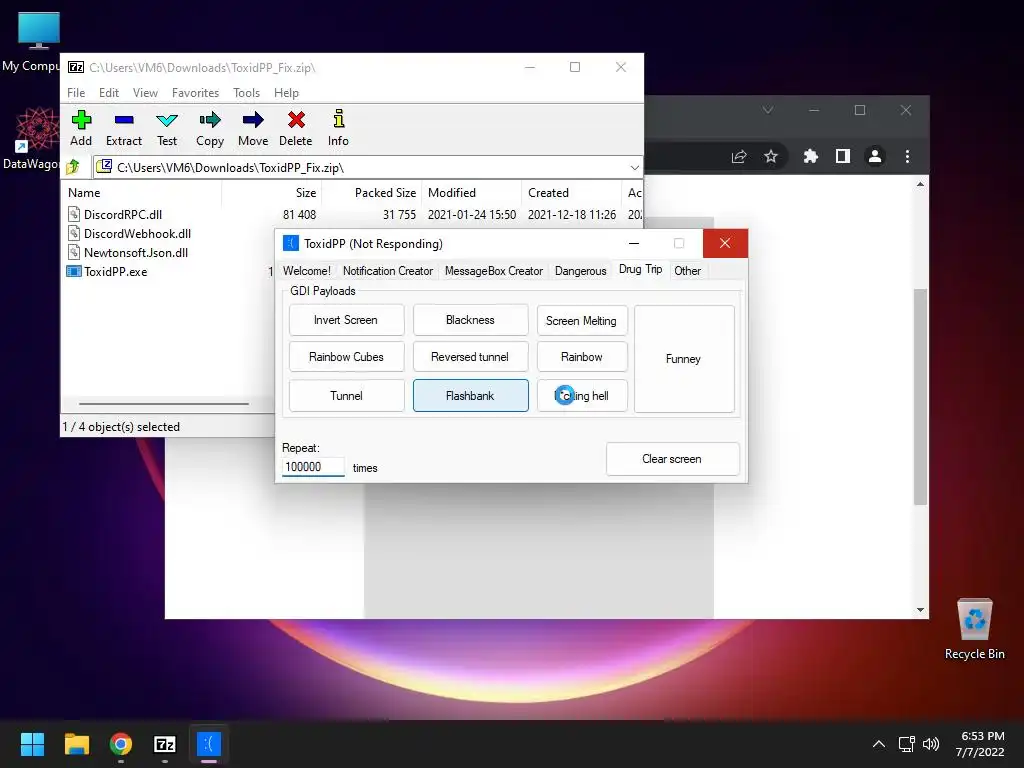
Task: Switch to the Notification Creator tab
Action: pyautogui.click(x=388, y=270)
